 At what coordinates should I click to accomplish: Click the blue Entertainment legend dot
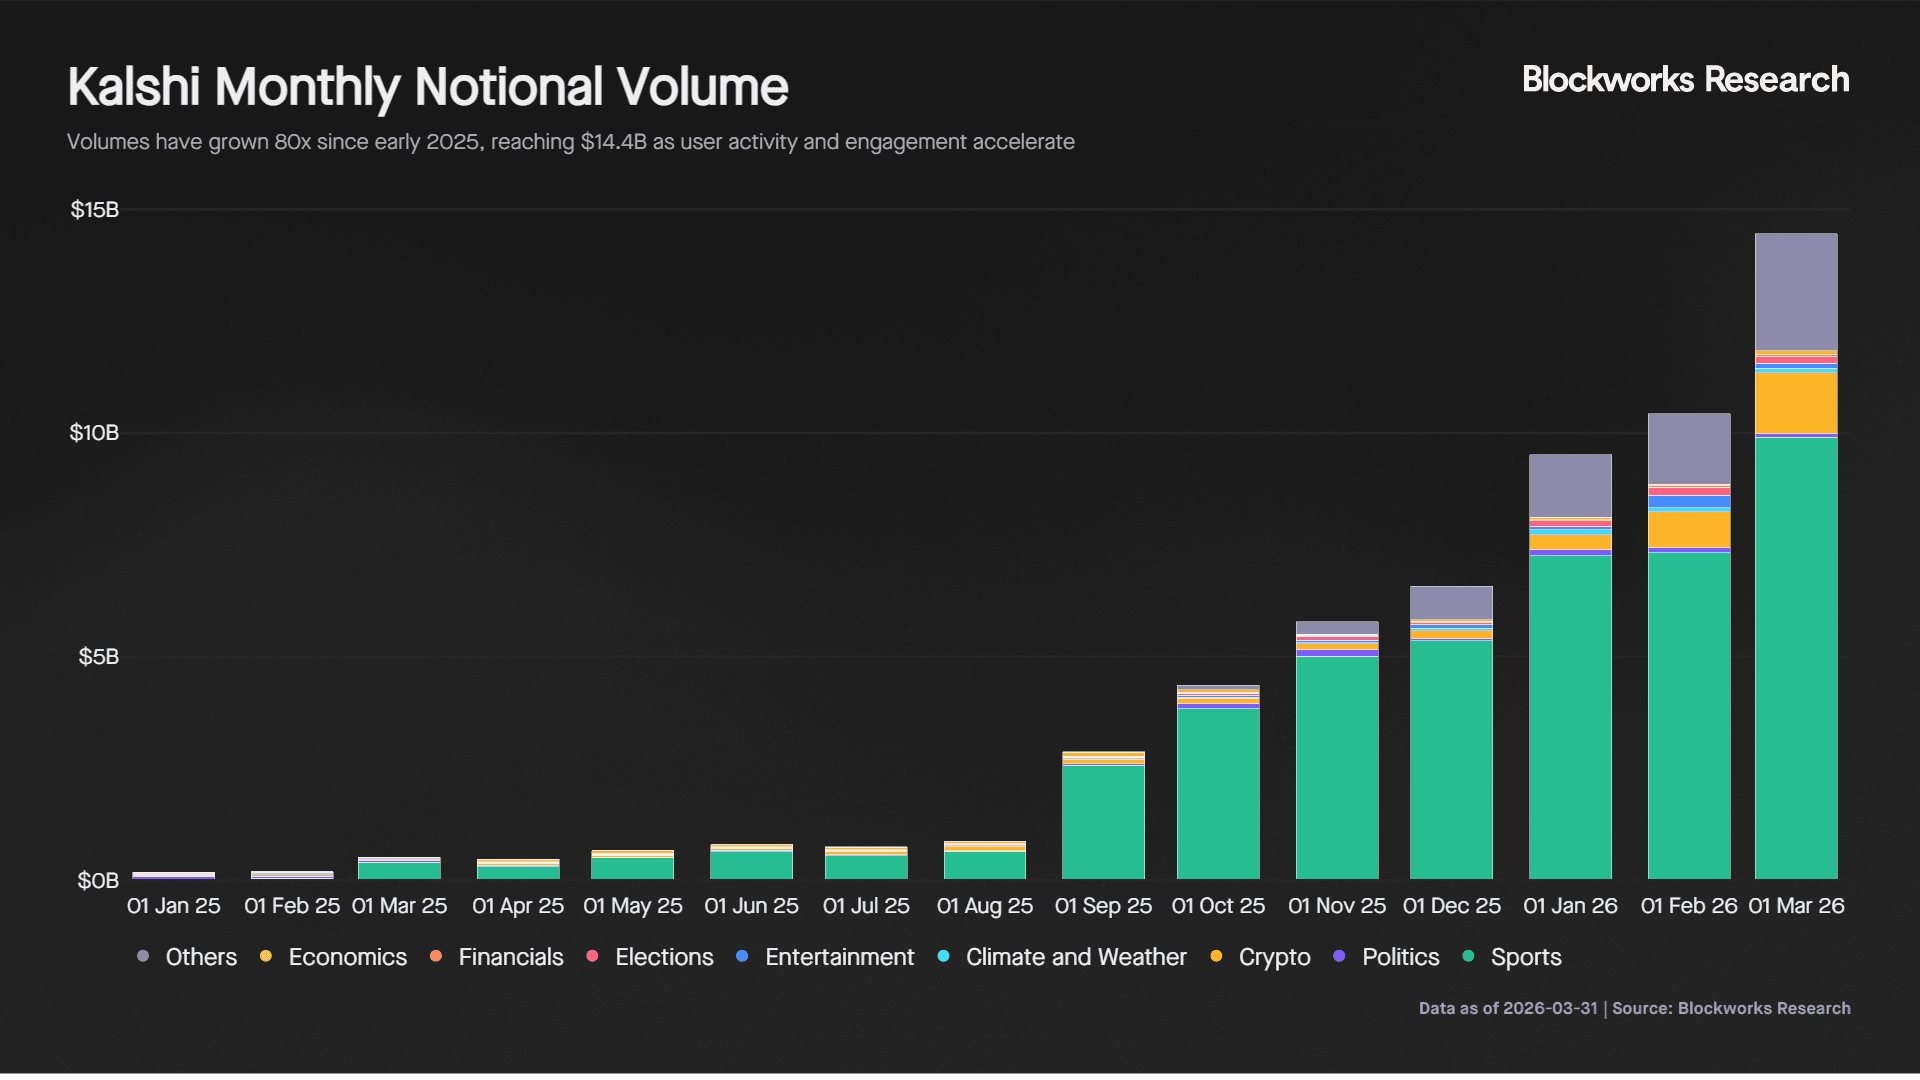pyautogui.click(x=742, y=957)
